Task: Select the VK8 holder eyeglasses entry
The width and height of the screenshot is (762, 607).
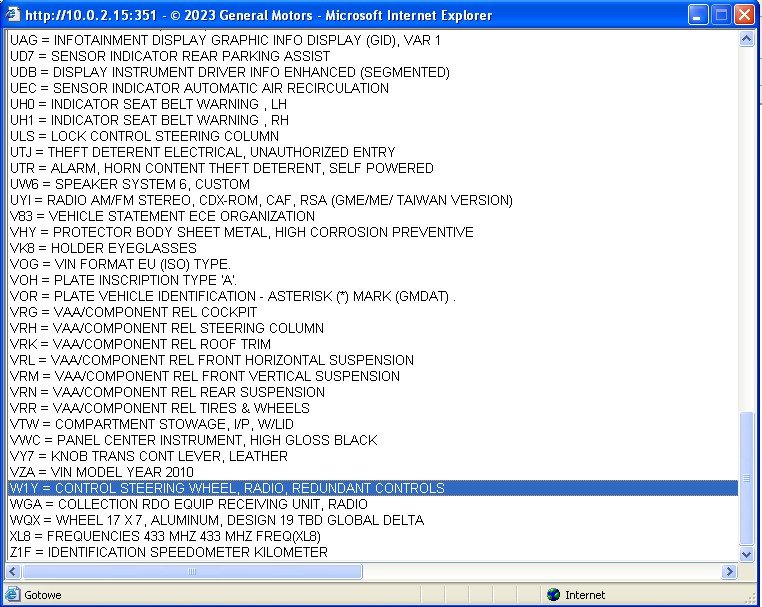Action: click(103, 248)
